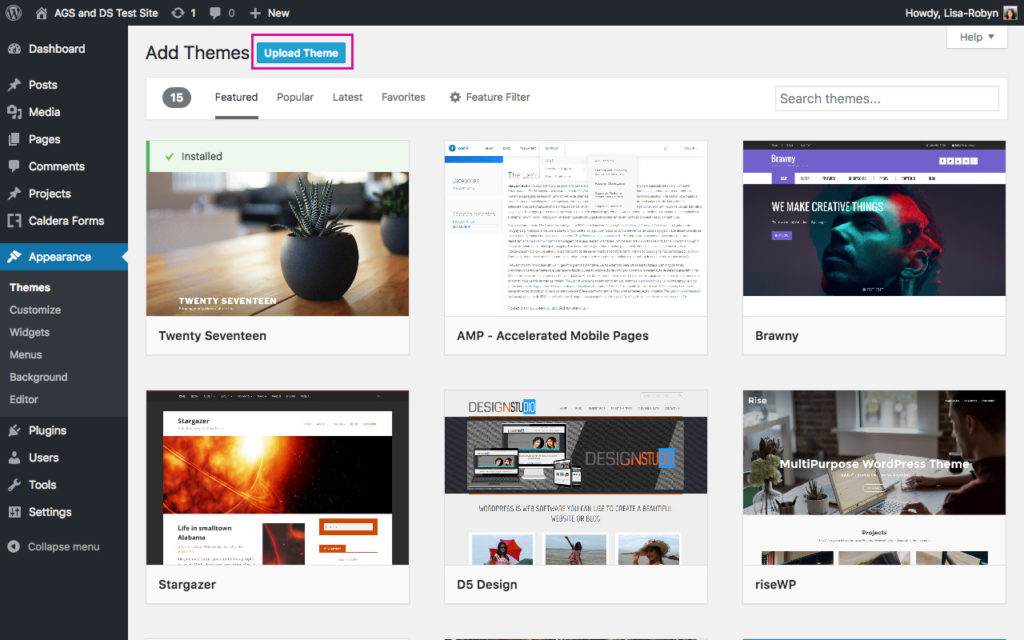Click the Stargazer theme name
This screenshot has height=640, width=1024.
(187, 584)
